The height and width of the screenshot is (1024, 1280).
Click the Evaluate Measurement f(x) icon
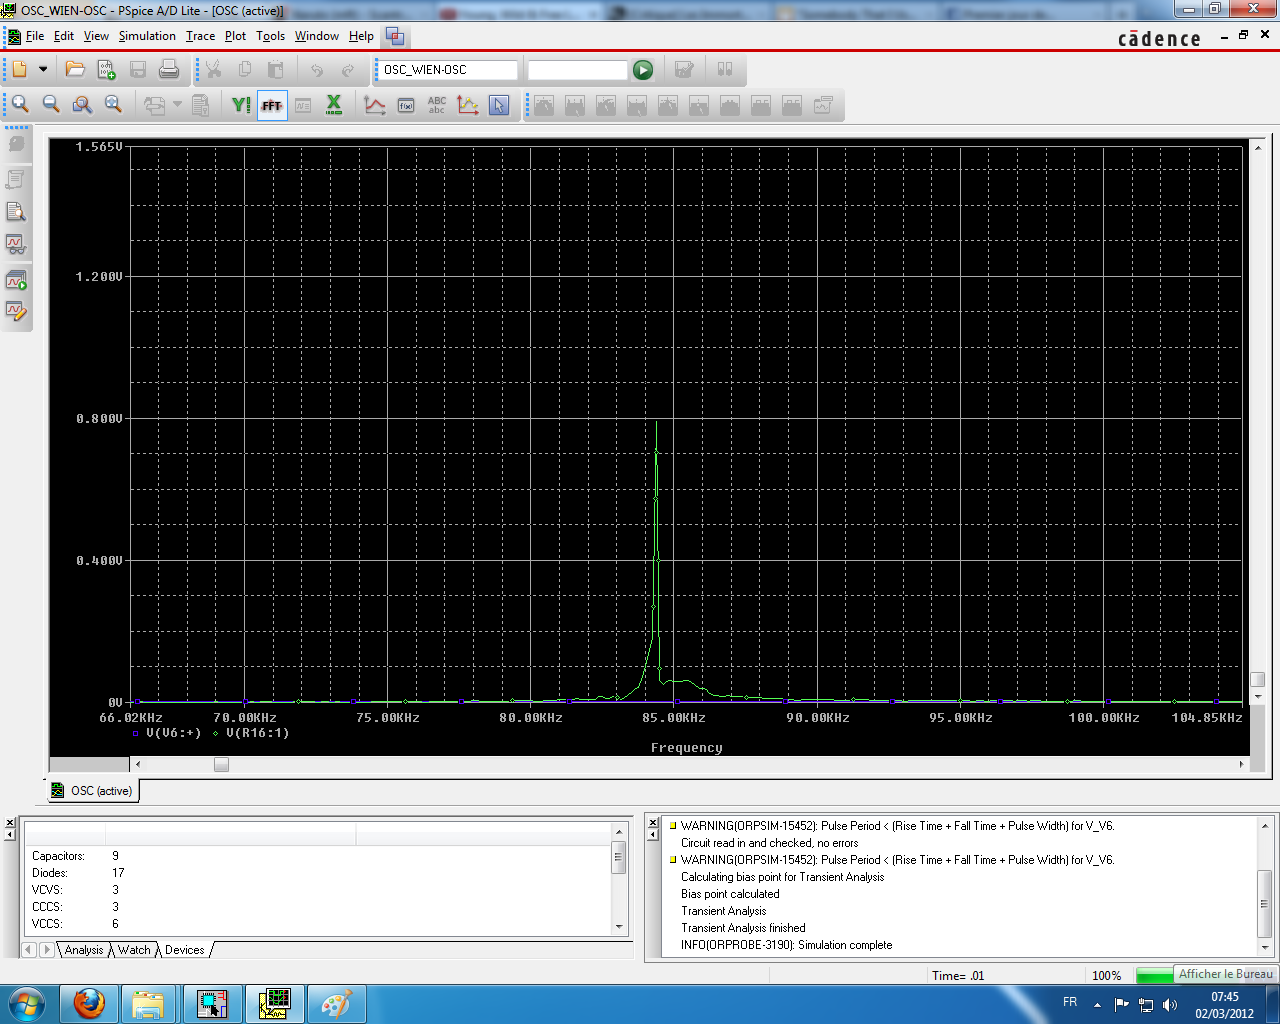coord(406,104)
